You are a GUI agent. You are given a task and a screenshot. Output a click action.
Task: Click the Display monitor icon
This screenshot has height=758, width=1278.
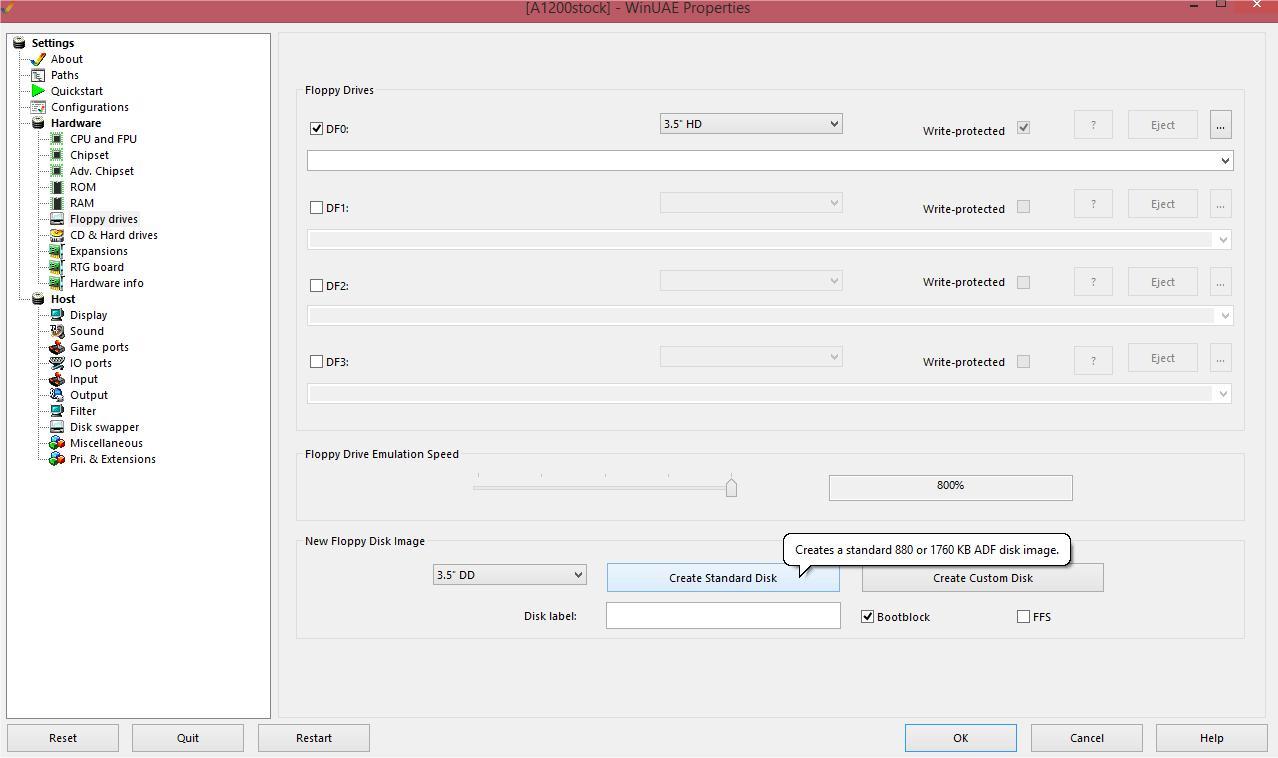(x=57, y=315)
